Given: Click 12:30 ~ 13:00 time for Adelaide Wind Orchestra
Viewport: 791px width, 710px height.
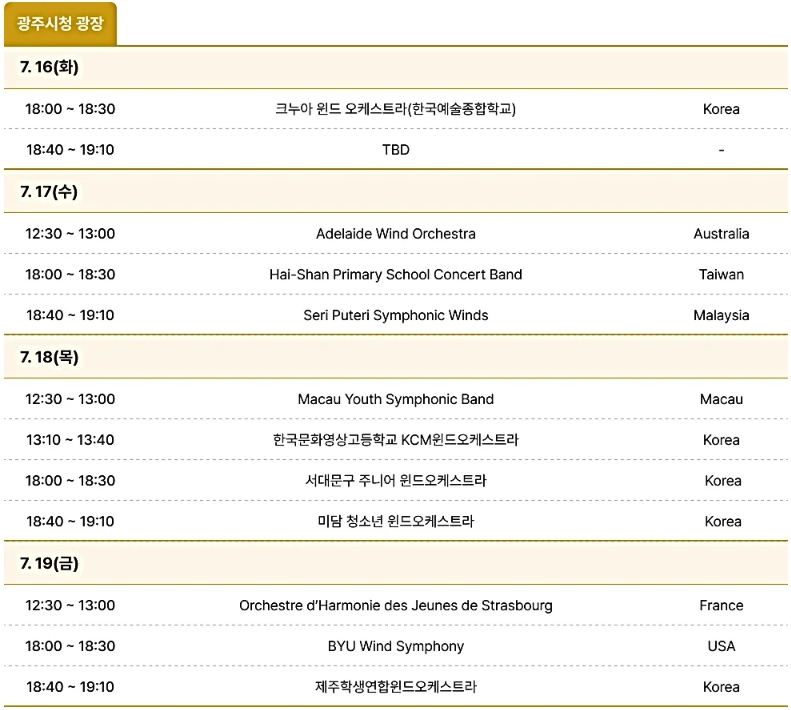Looking at the screenshot, I should pyautogui.click(x=70, y=234).
